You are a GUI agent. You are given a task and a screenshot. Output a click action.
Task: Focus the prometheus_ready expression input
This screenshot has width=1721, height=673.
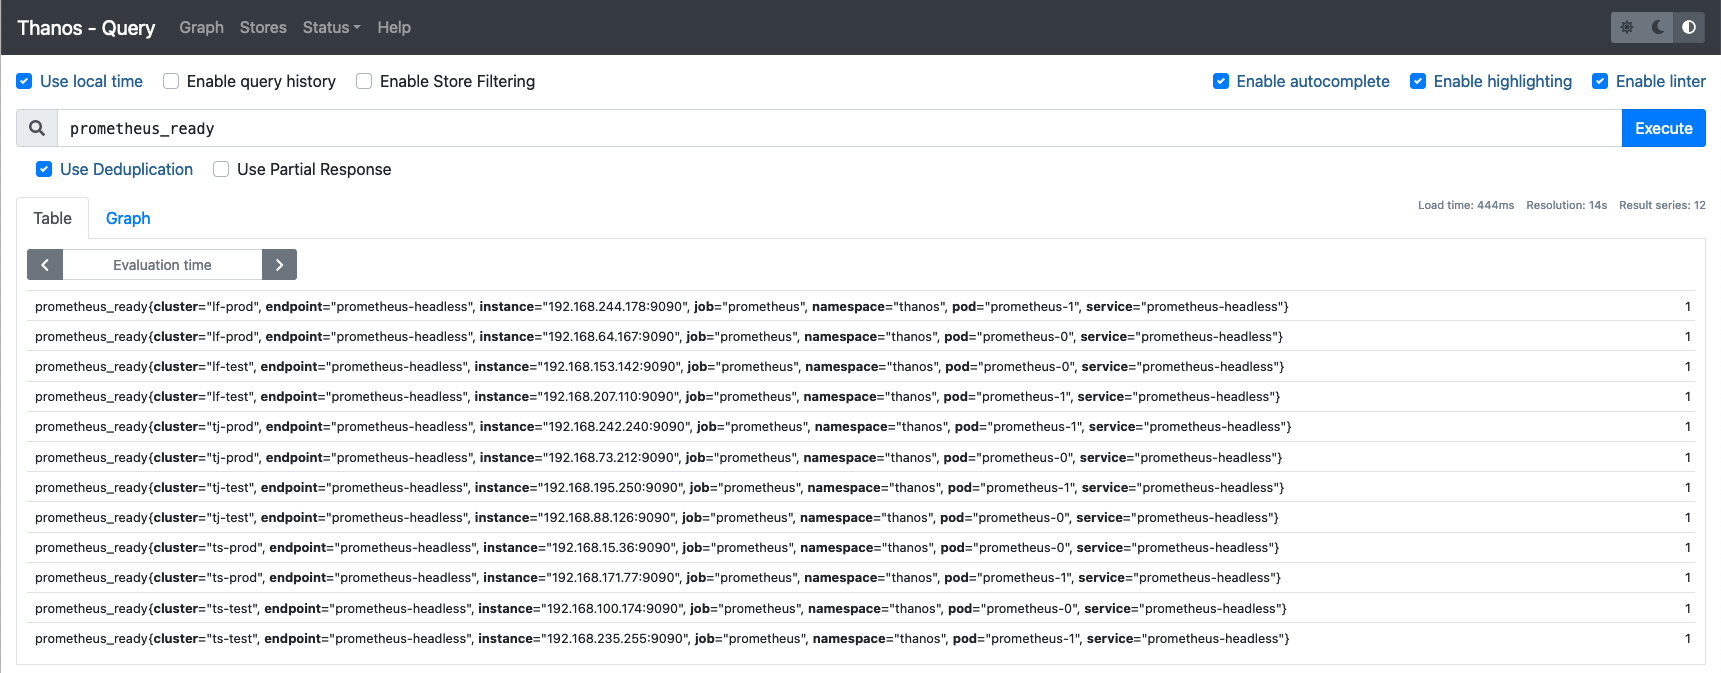coord(839,128)
